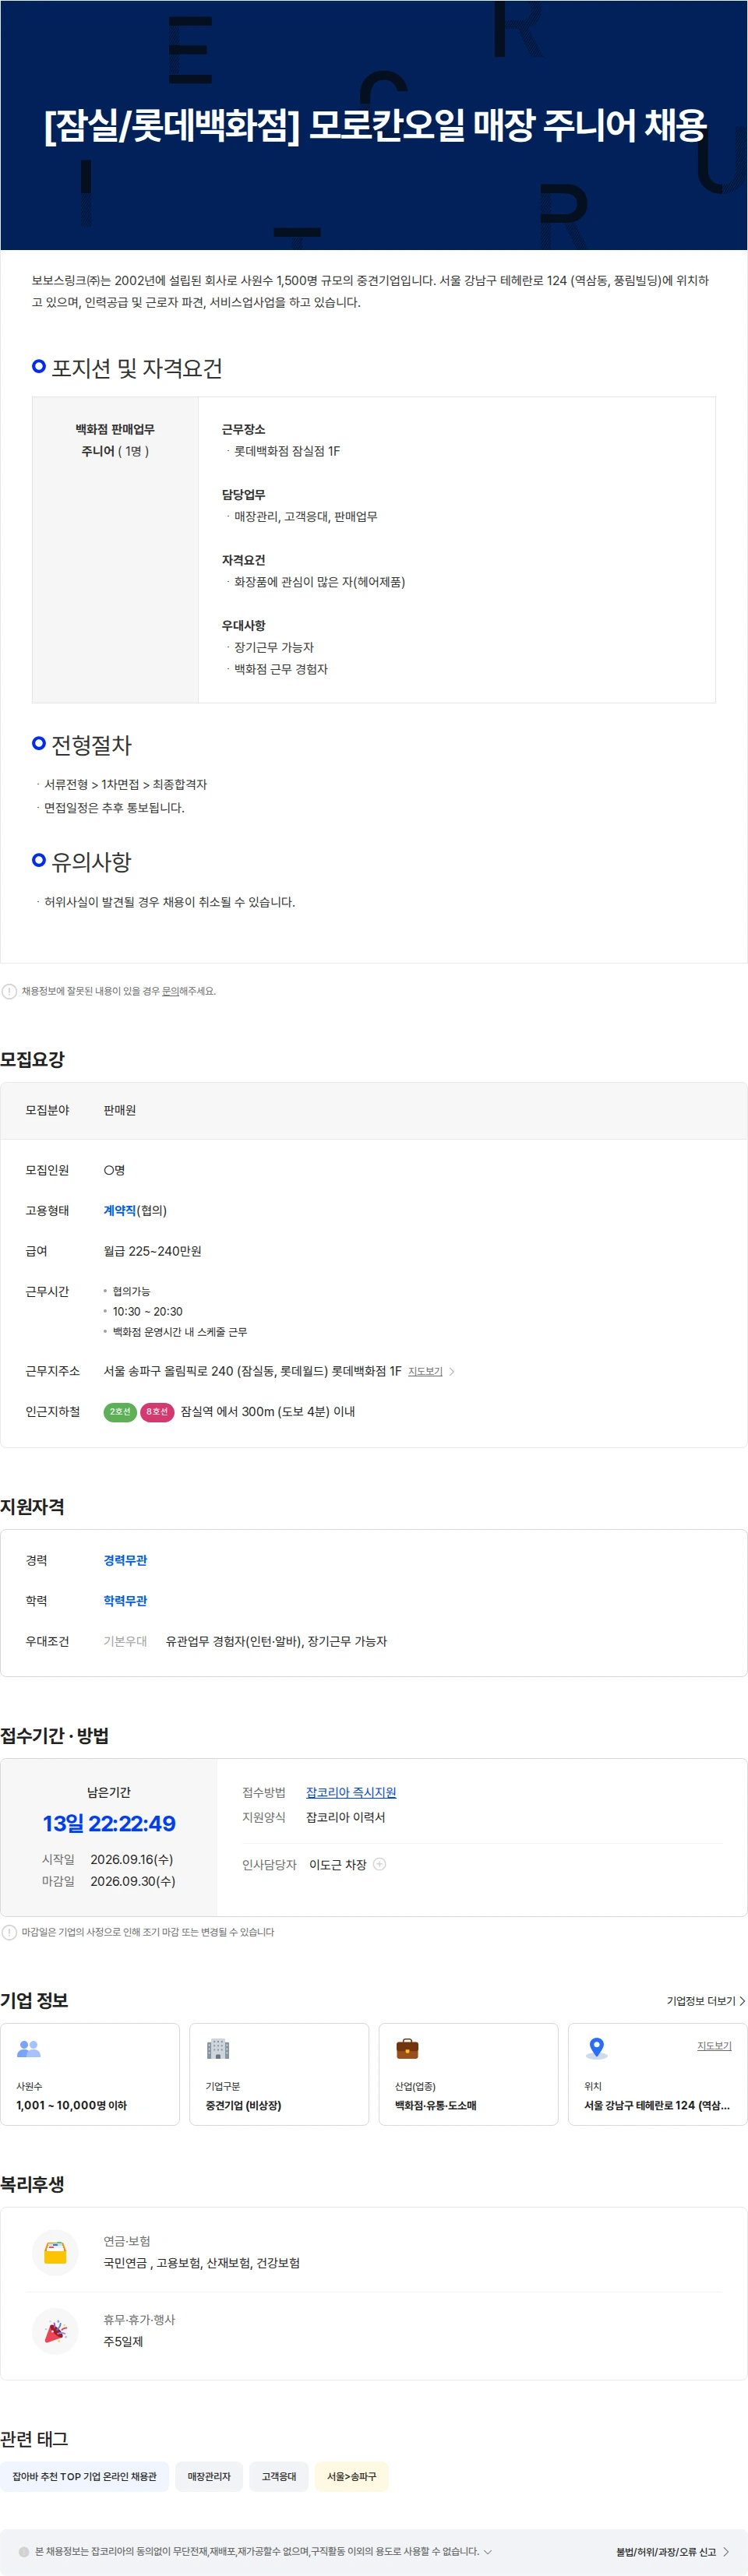
Task: Click the location pin icon in 위치 card
Action: click(597, 2048)
